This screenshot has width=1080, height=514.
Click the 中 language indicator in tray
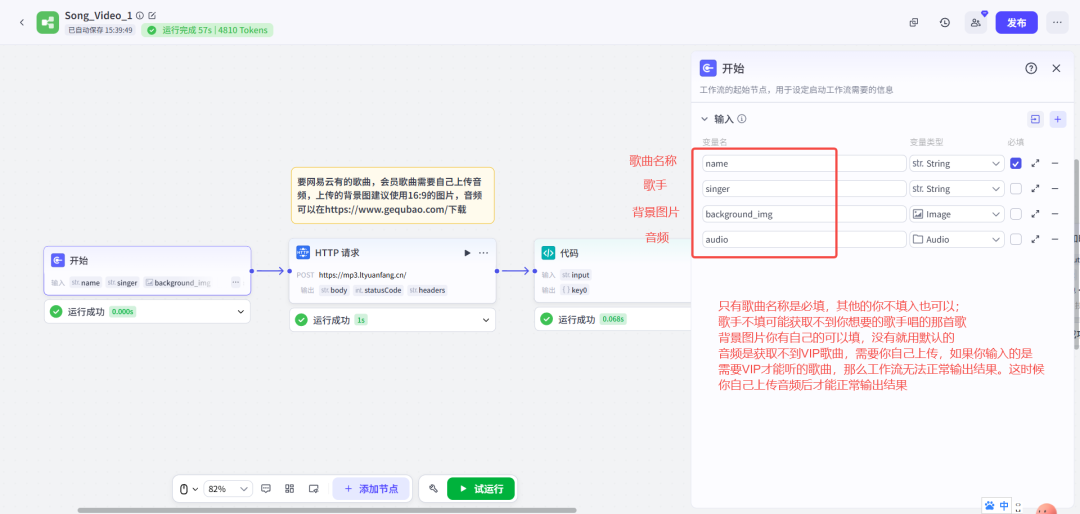(x=1004, y=505)
